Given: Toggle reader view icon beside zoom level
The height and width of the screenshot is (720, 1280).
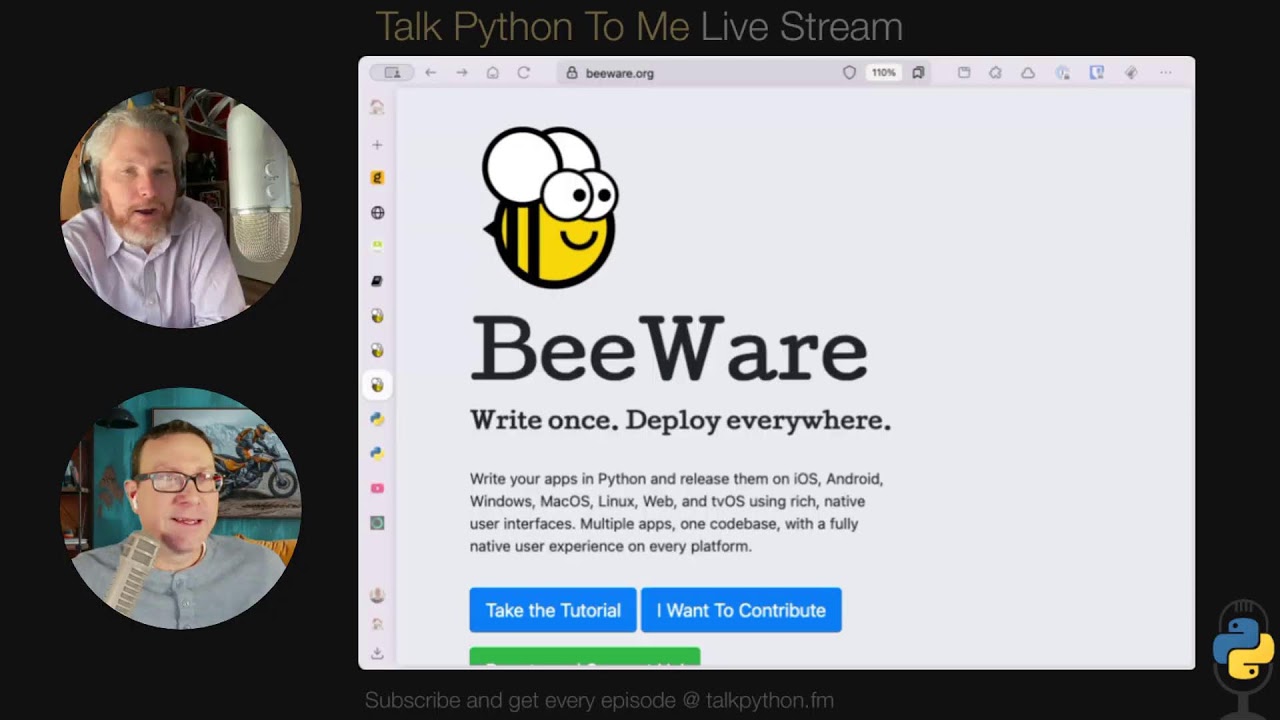Looking at the screenshot, I should (x=918, y=73).
